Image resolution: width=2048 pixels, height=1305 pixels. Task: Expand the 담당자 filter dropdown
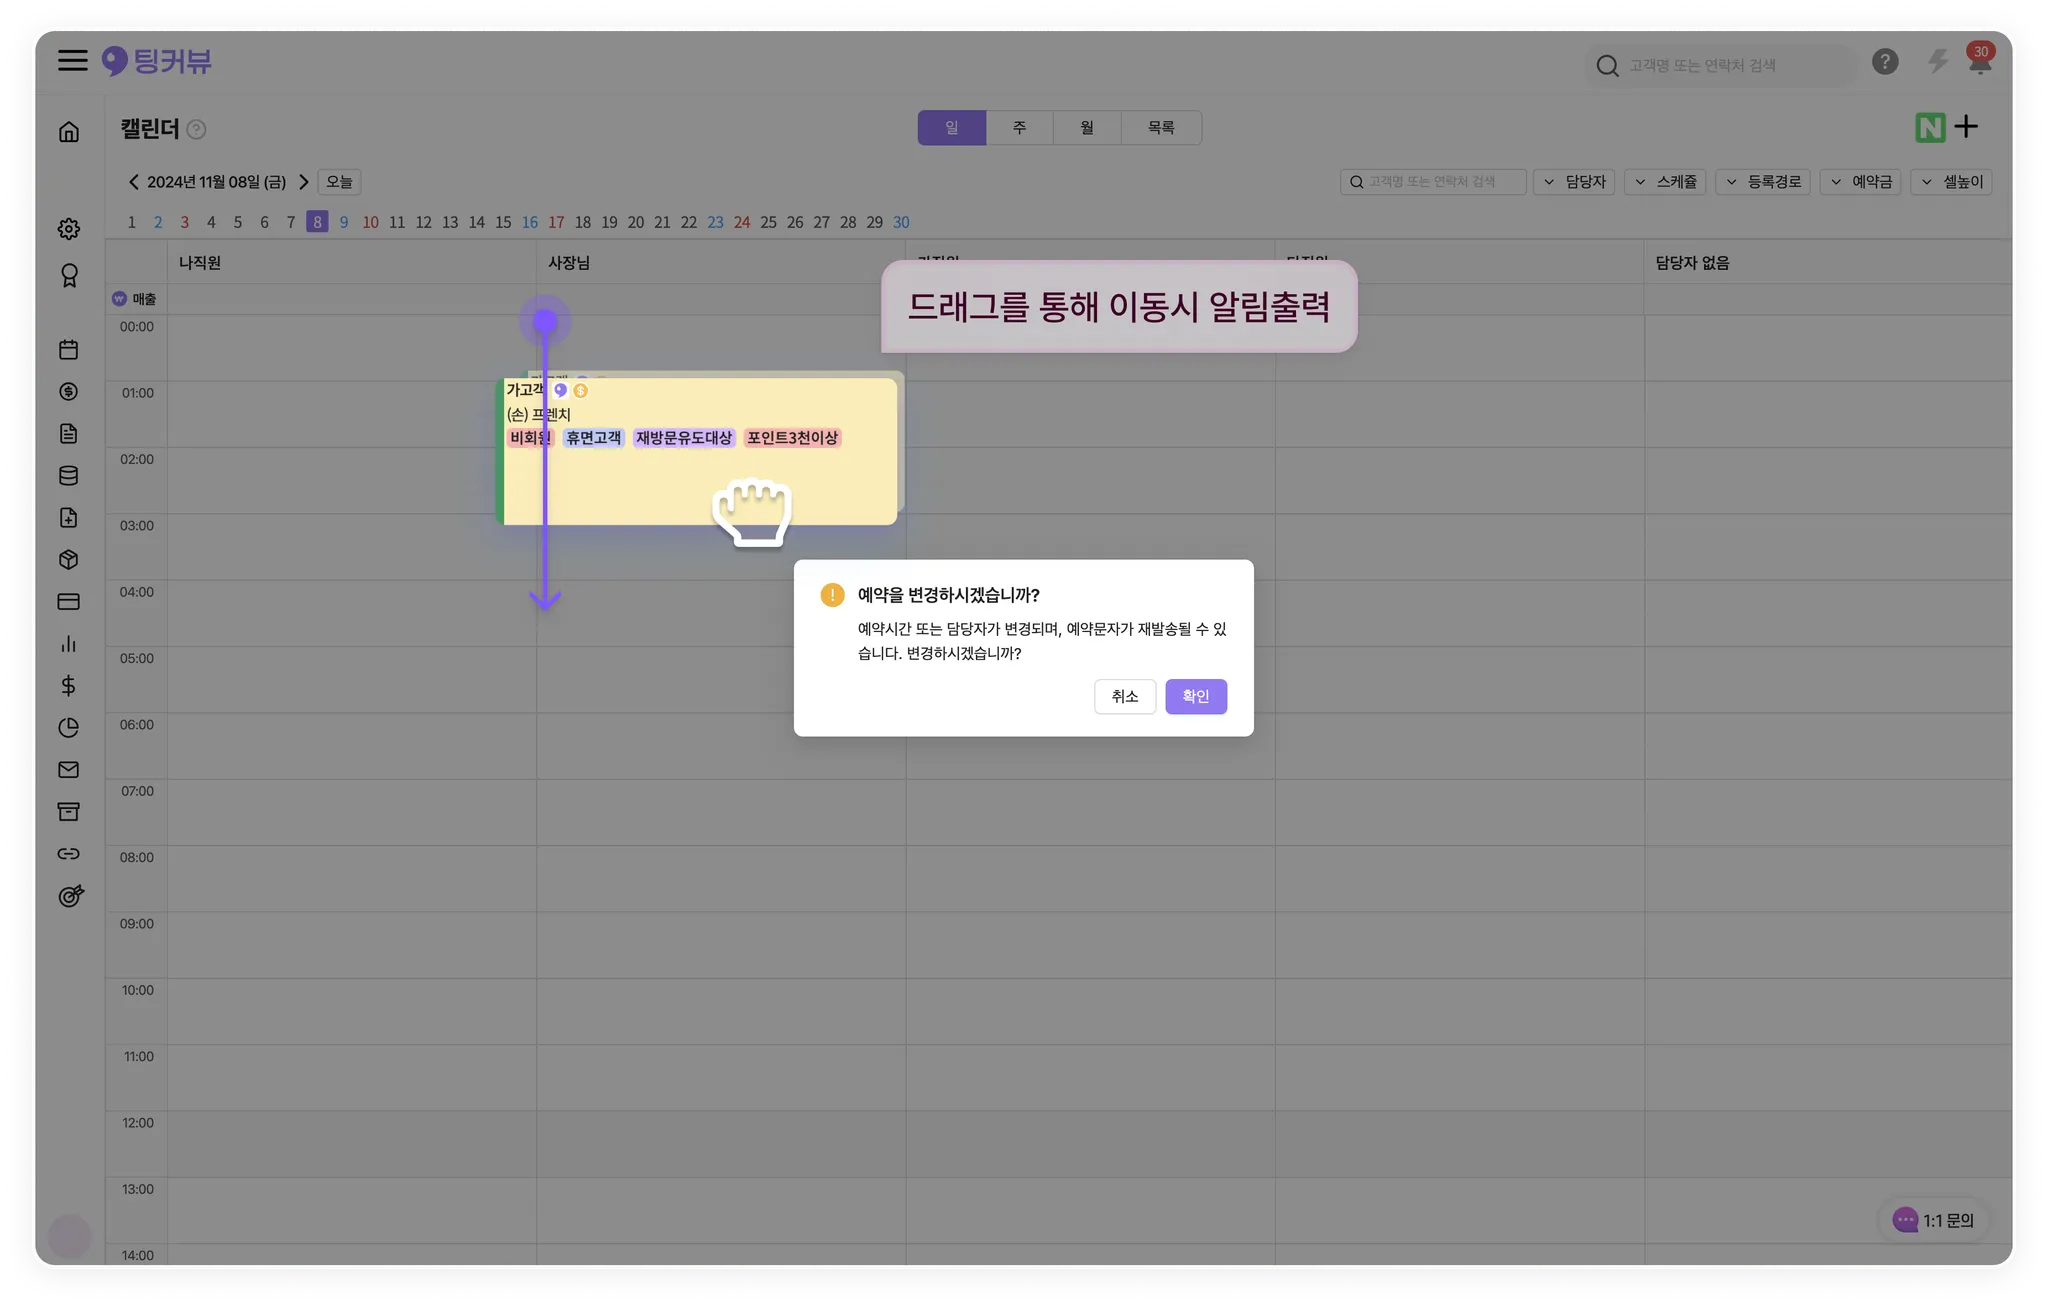pyautogui.click(x=1574, y=182)
